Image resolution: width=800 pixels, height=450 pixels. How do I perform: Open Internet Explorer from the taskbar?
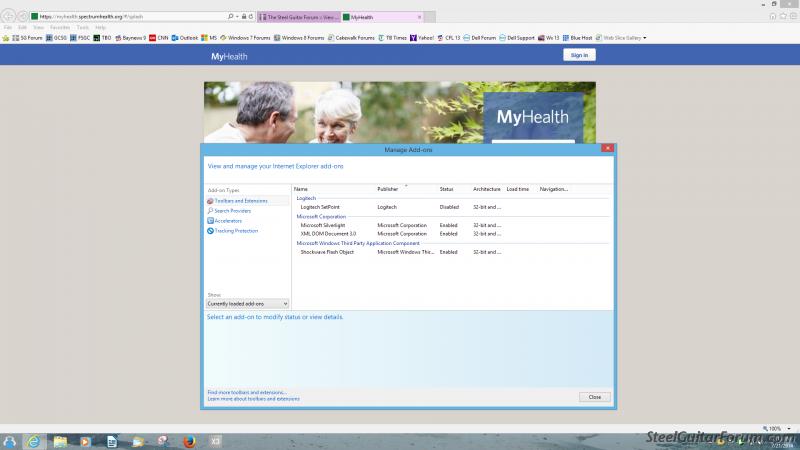(x=34, y=441)
